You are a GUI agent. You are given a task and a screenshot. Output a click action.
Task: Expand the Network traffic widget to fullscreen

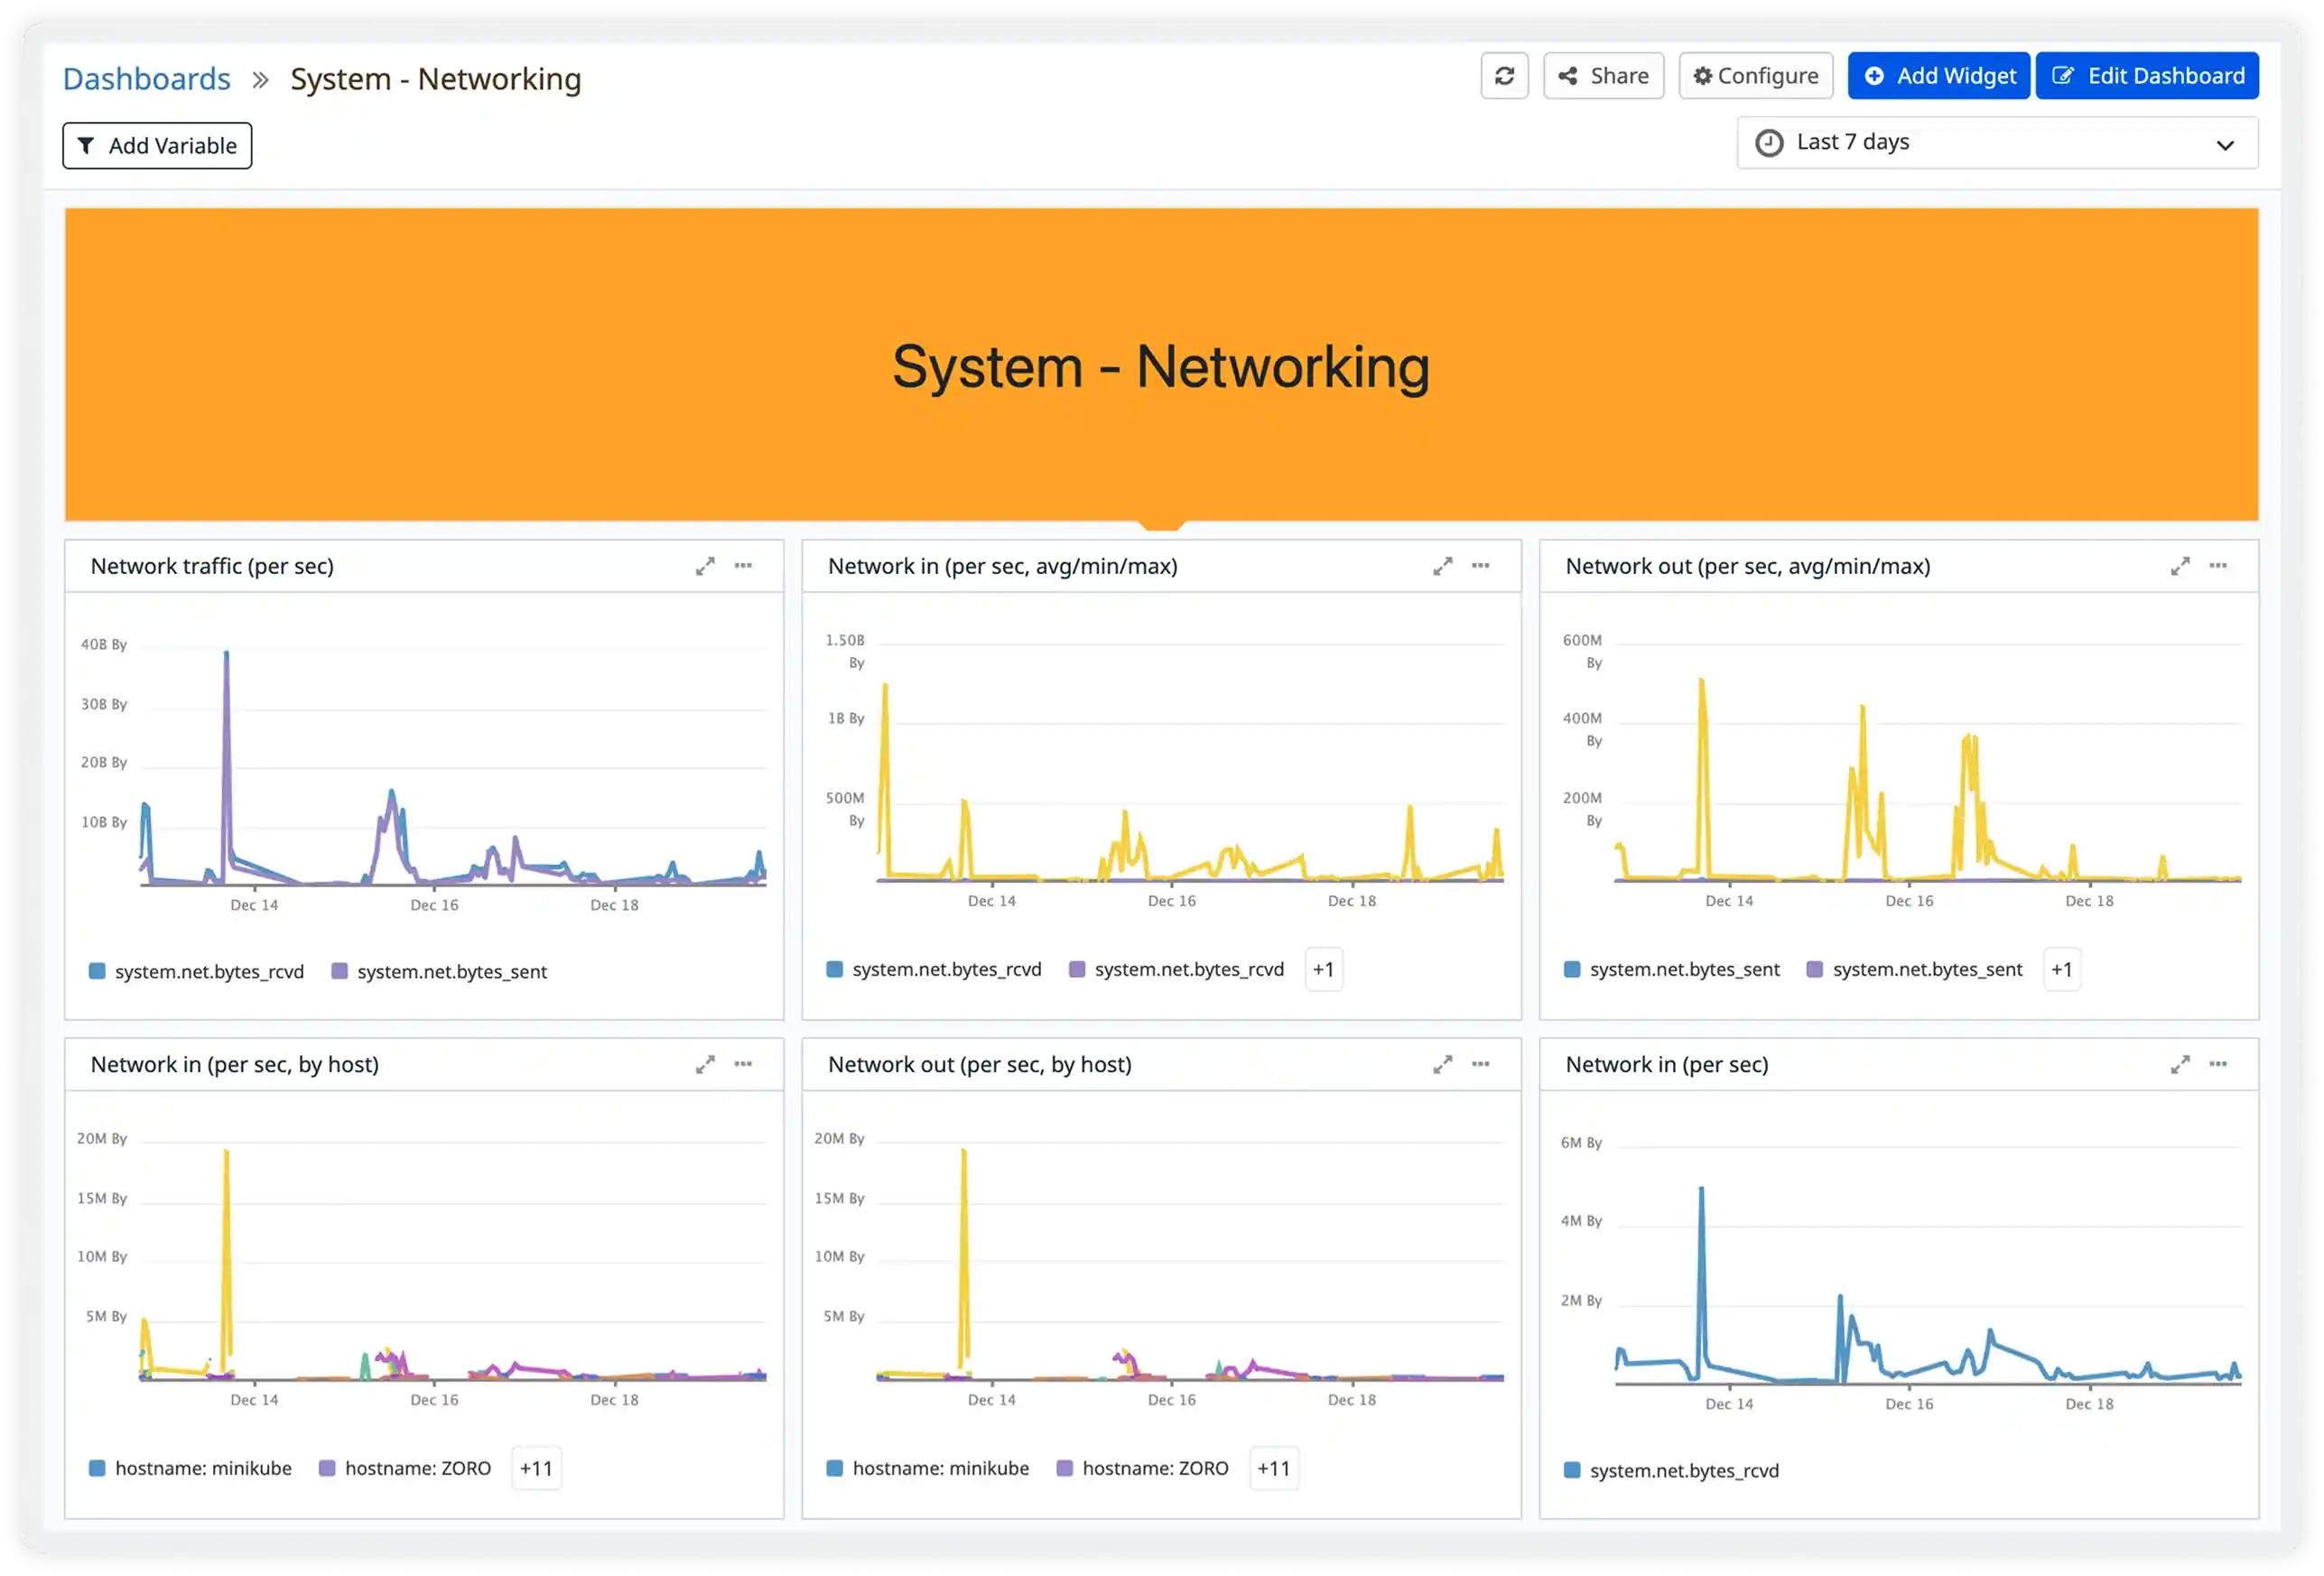pyautogui.click(x=706, y=566)
